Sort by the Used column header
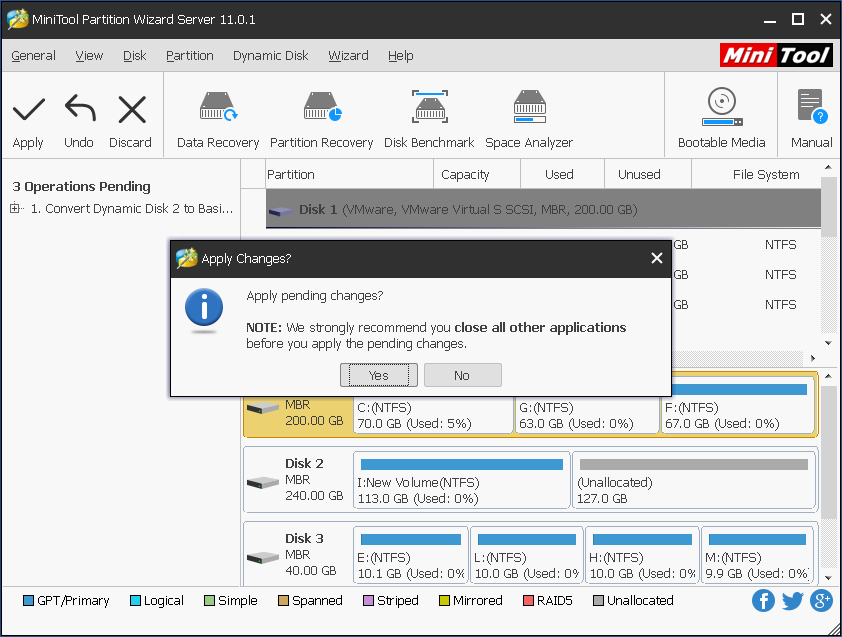Viewport: 842px width, 637px height. [563, 175]
